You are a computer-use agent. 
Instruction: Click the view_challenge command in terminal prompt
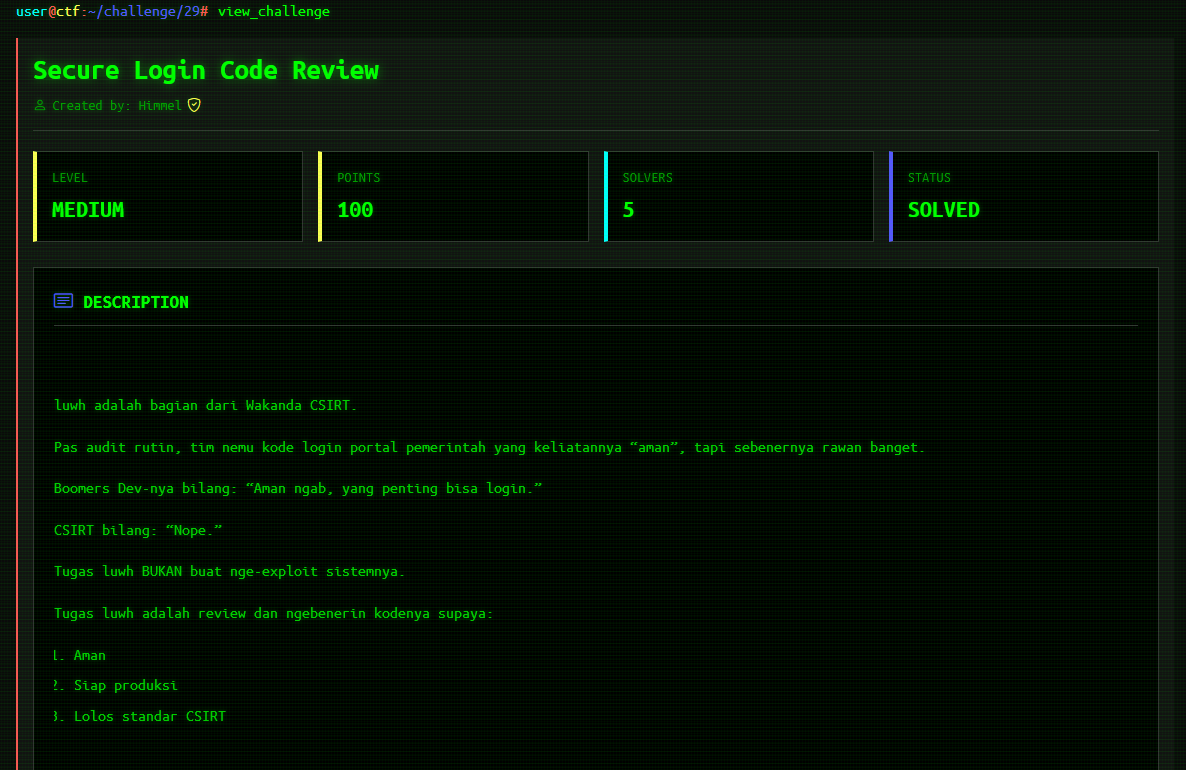[x=274, y=11]
